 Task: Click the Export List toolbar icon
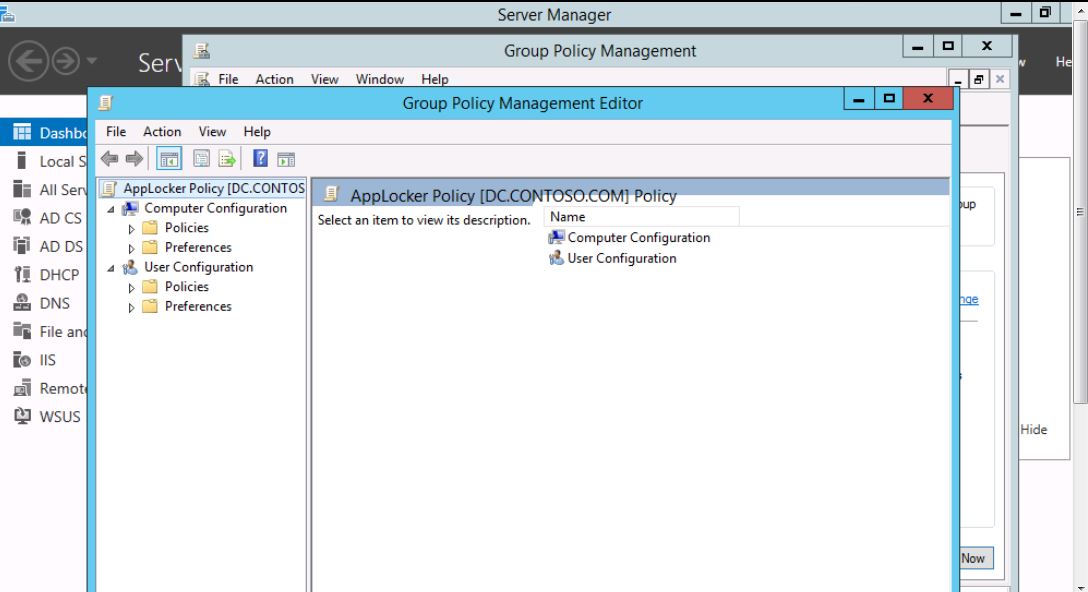click(227, 159)
